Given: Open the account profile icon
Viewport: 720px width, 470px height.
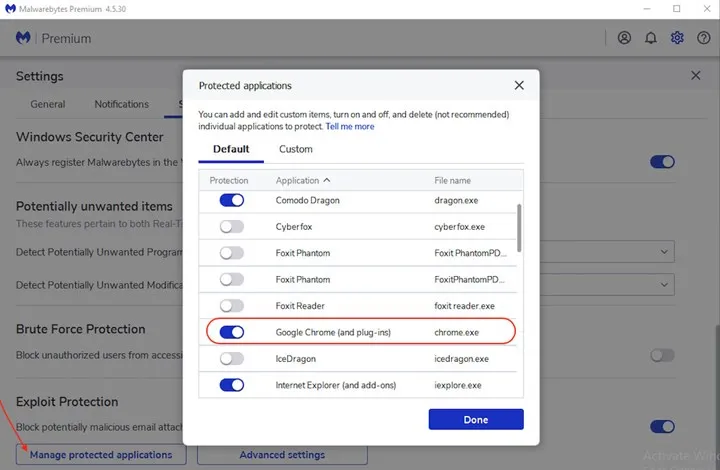Looking at the screenshot, I should (x=625, y=38).
